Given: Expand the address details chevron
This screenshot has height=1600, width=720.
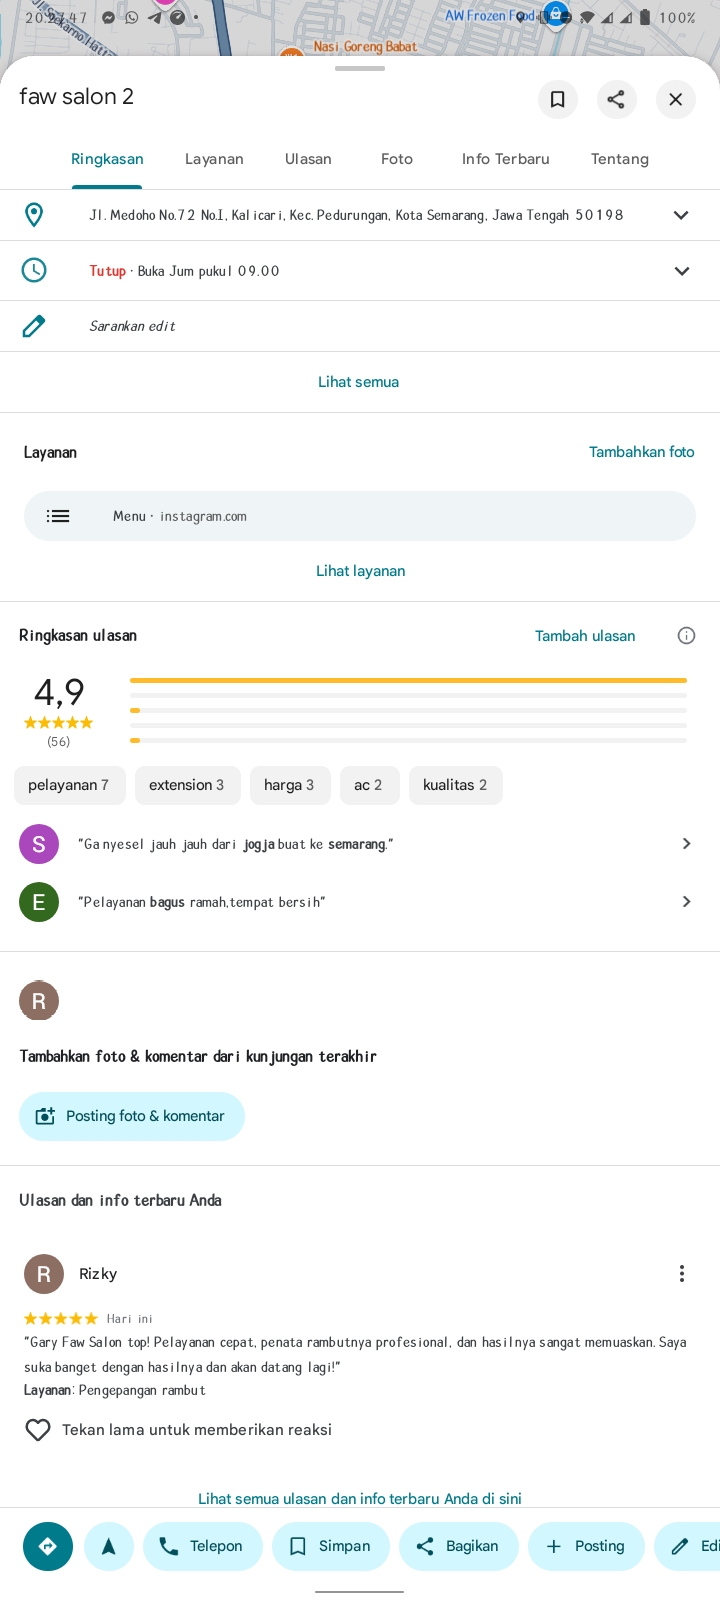Looking at the screenshot, I should [x=681, y=215].
